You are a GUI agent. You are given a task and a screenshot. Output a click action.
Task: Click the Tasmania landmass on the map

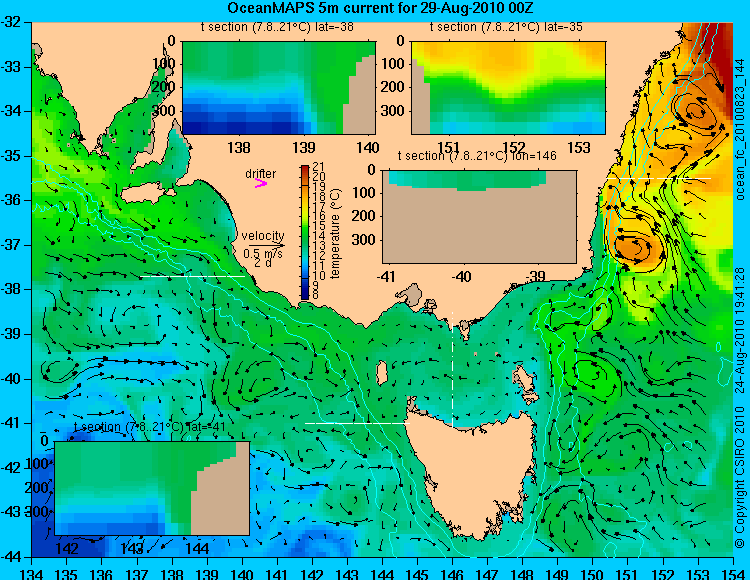point(474,471)
